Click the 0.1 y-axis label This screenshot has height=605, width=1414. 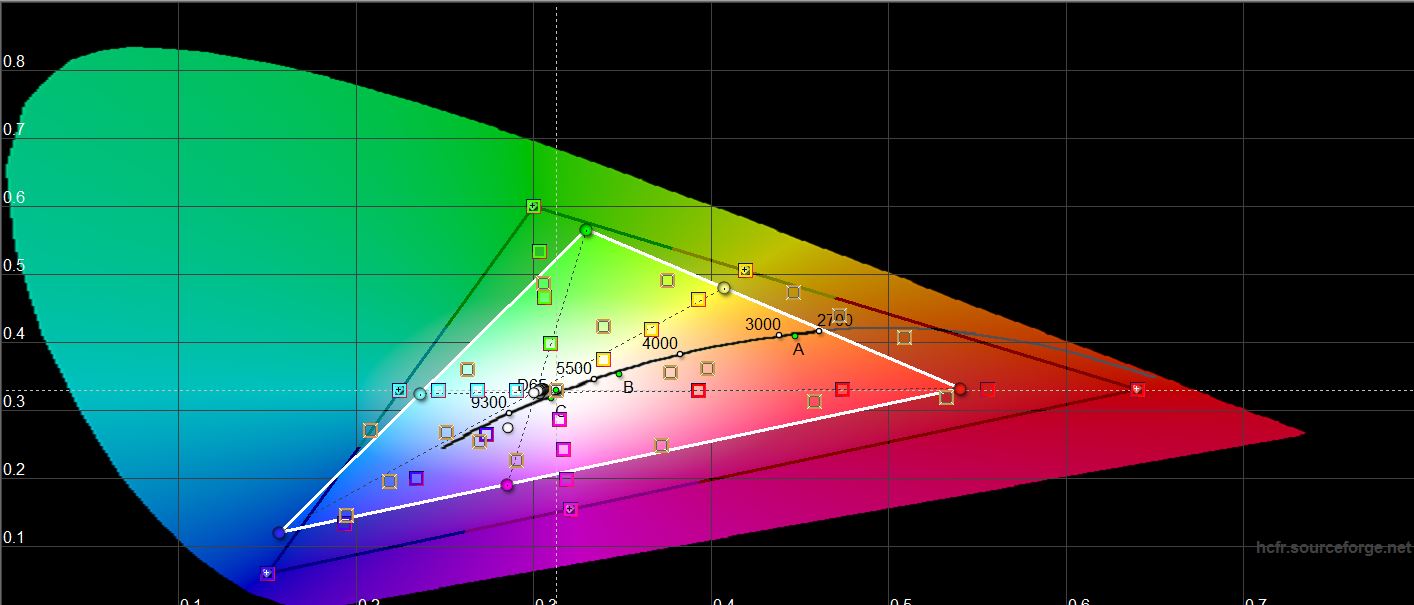pyautogui.click(x=14, y=538)
